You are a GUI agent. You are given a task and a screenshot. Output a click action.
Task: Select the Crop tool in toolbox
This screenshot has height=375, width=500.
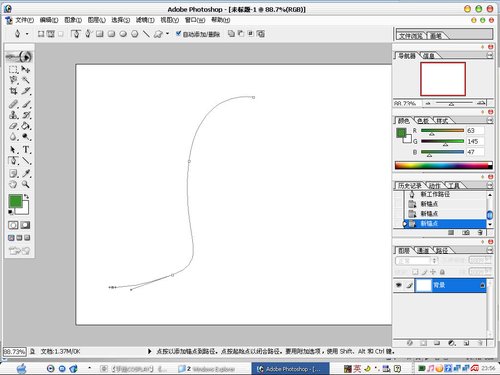tap(13, 91)
